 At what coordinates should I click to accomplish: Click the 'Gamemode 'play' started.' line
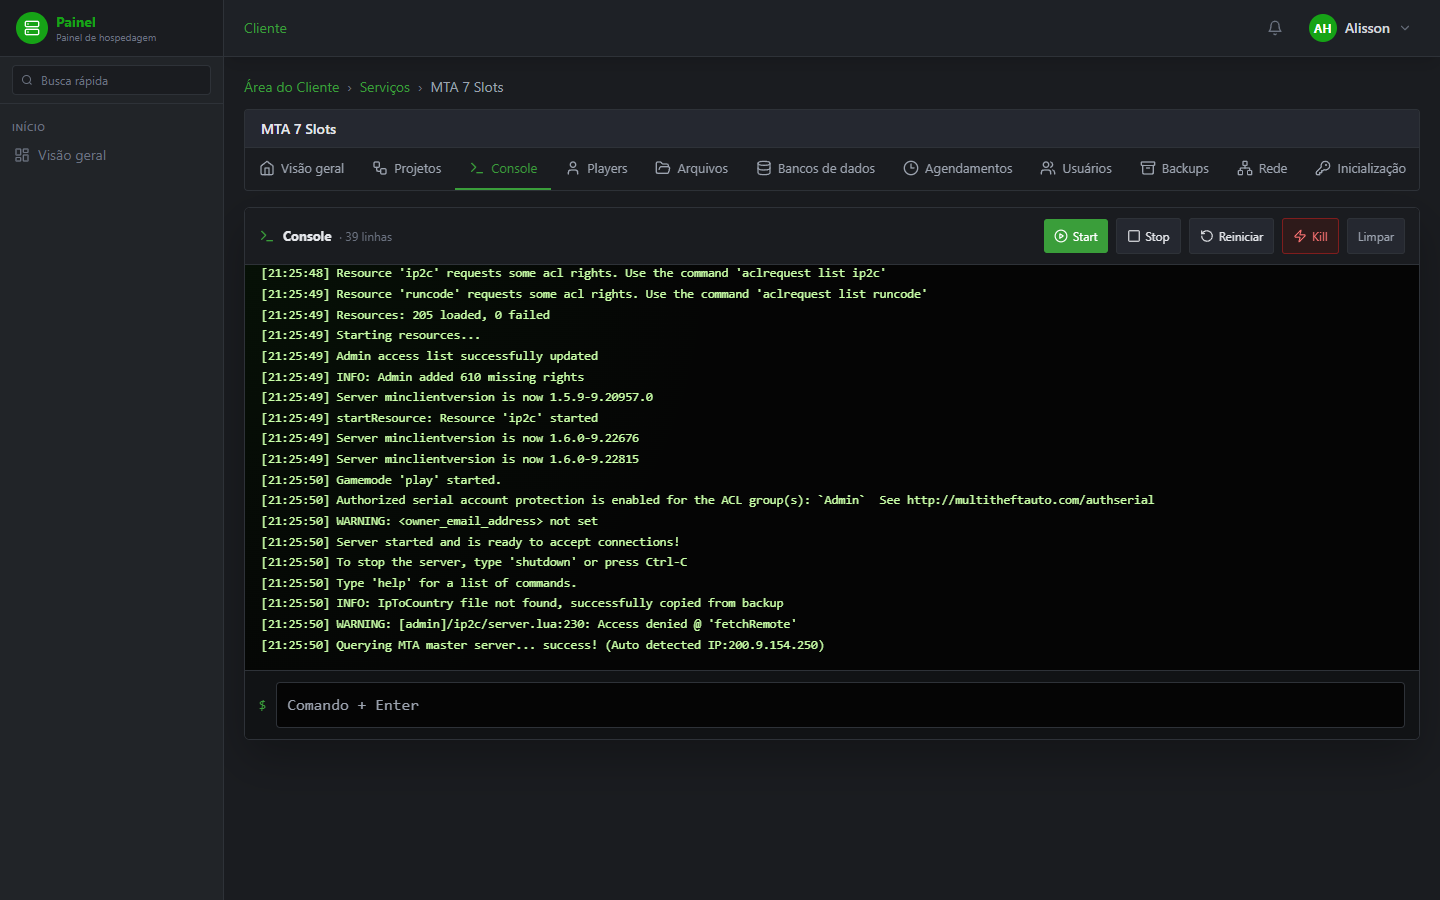click(x=381, y=480)
